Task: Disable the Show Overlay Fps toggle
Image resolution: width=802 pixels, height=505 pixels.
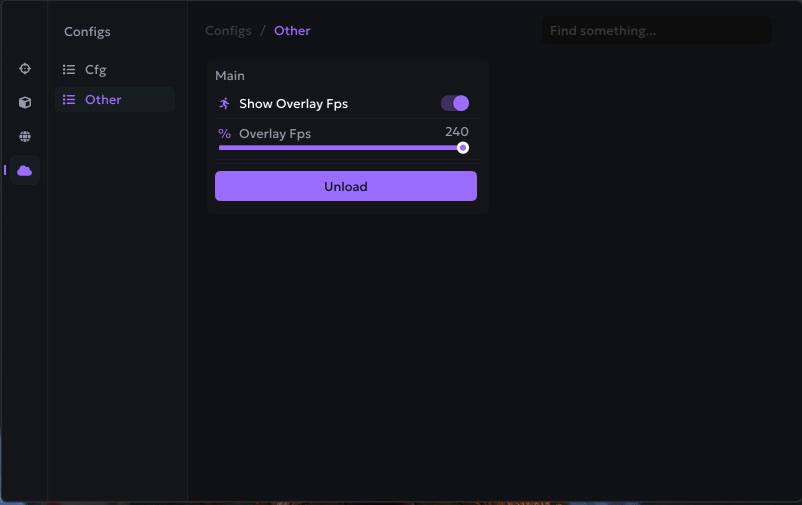Action: coord(455,103)
